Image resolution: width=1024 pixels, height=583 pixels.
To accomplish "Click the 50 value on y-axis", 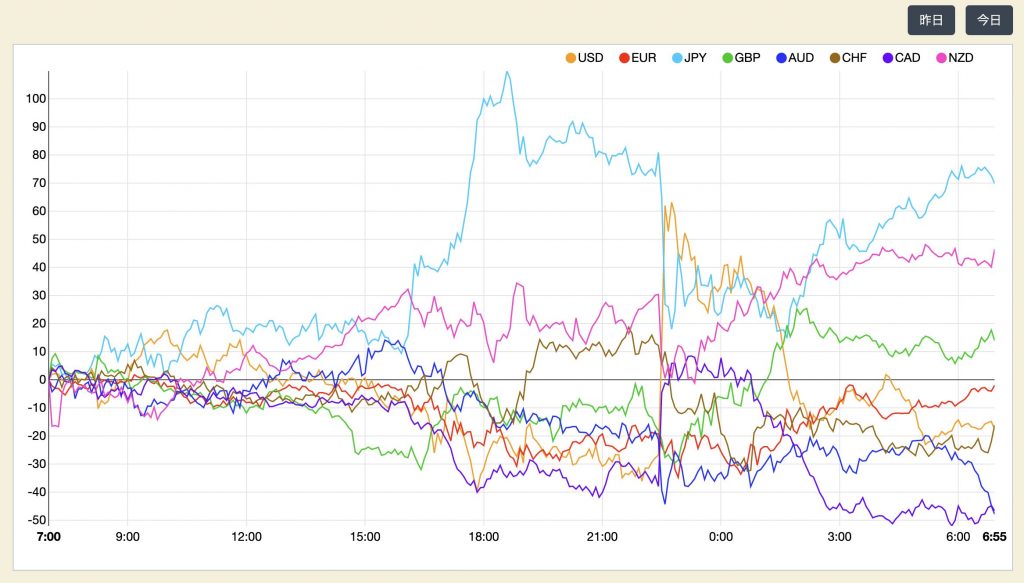I will 39,239.
